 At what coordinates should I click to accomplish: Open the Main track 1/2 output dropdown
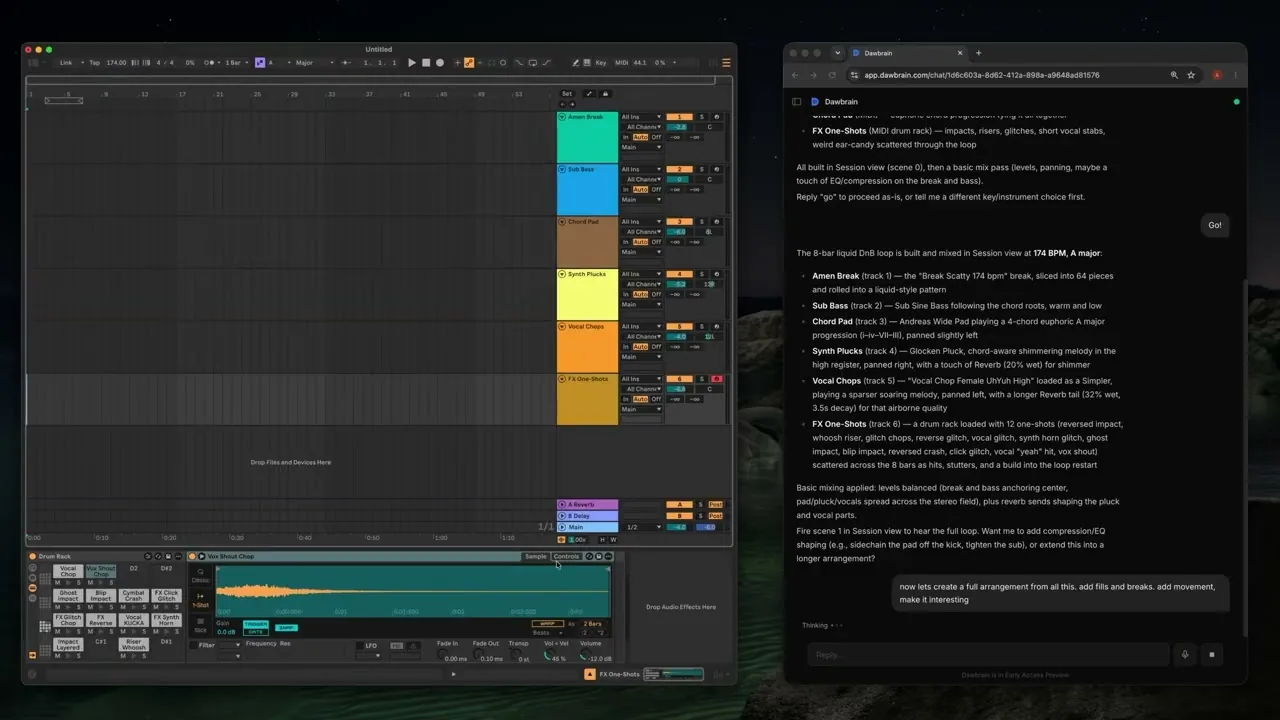click(x=641, y=527)
